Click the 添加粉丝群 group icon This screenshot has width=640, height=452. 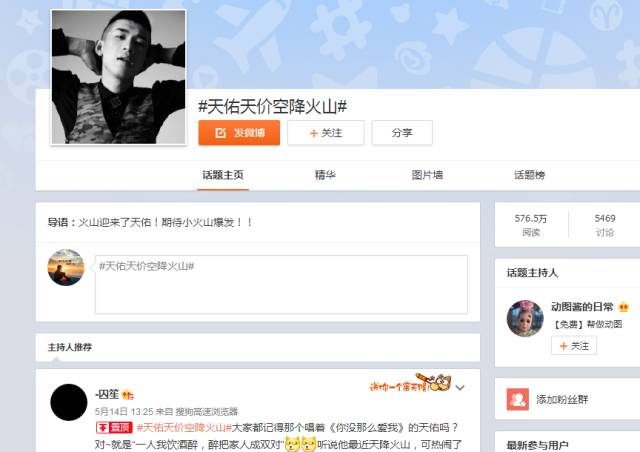pos(518,399)
